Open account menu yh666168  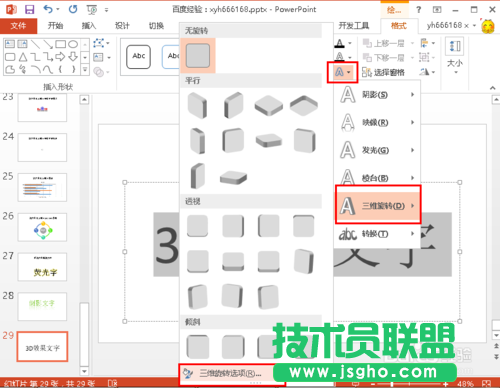(451, 25)
